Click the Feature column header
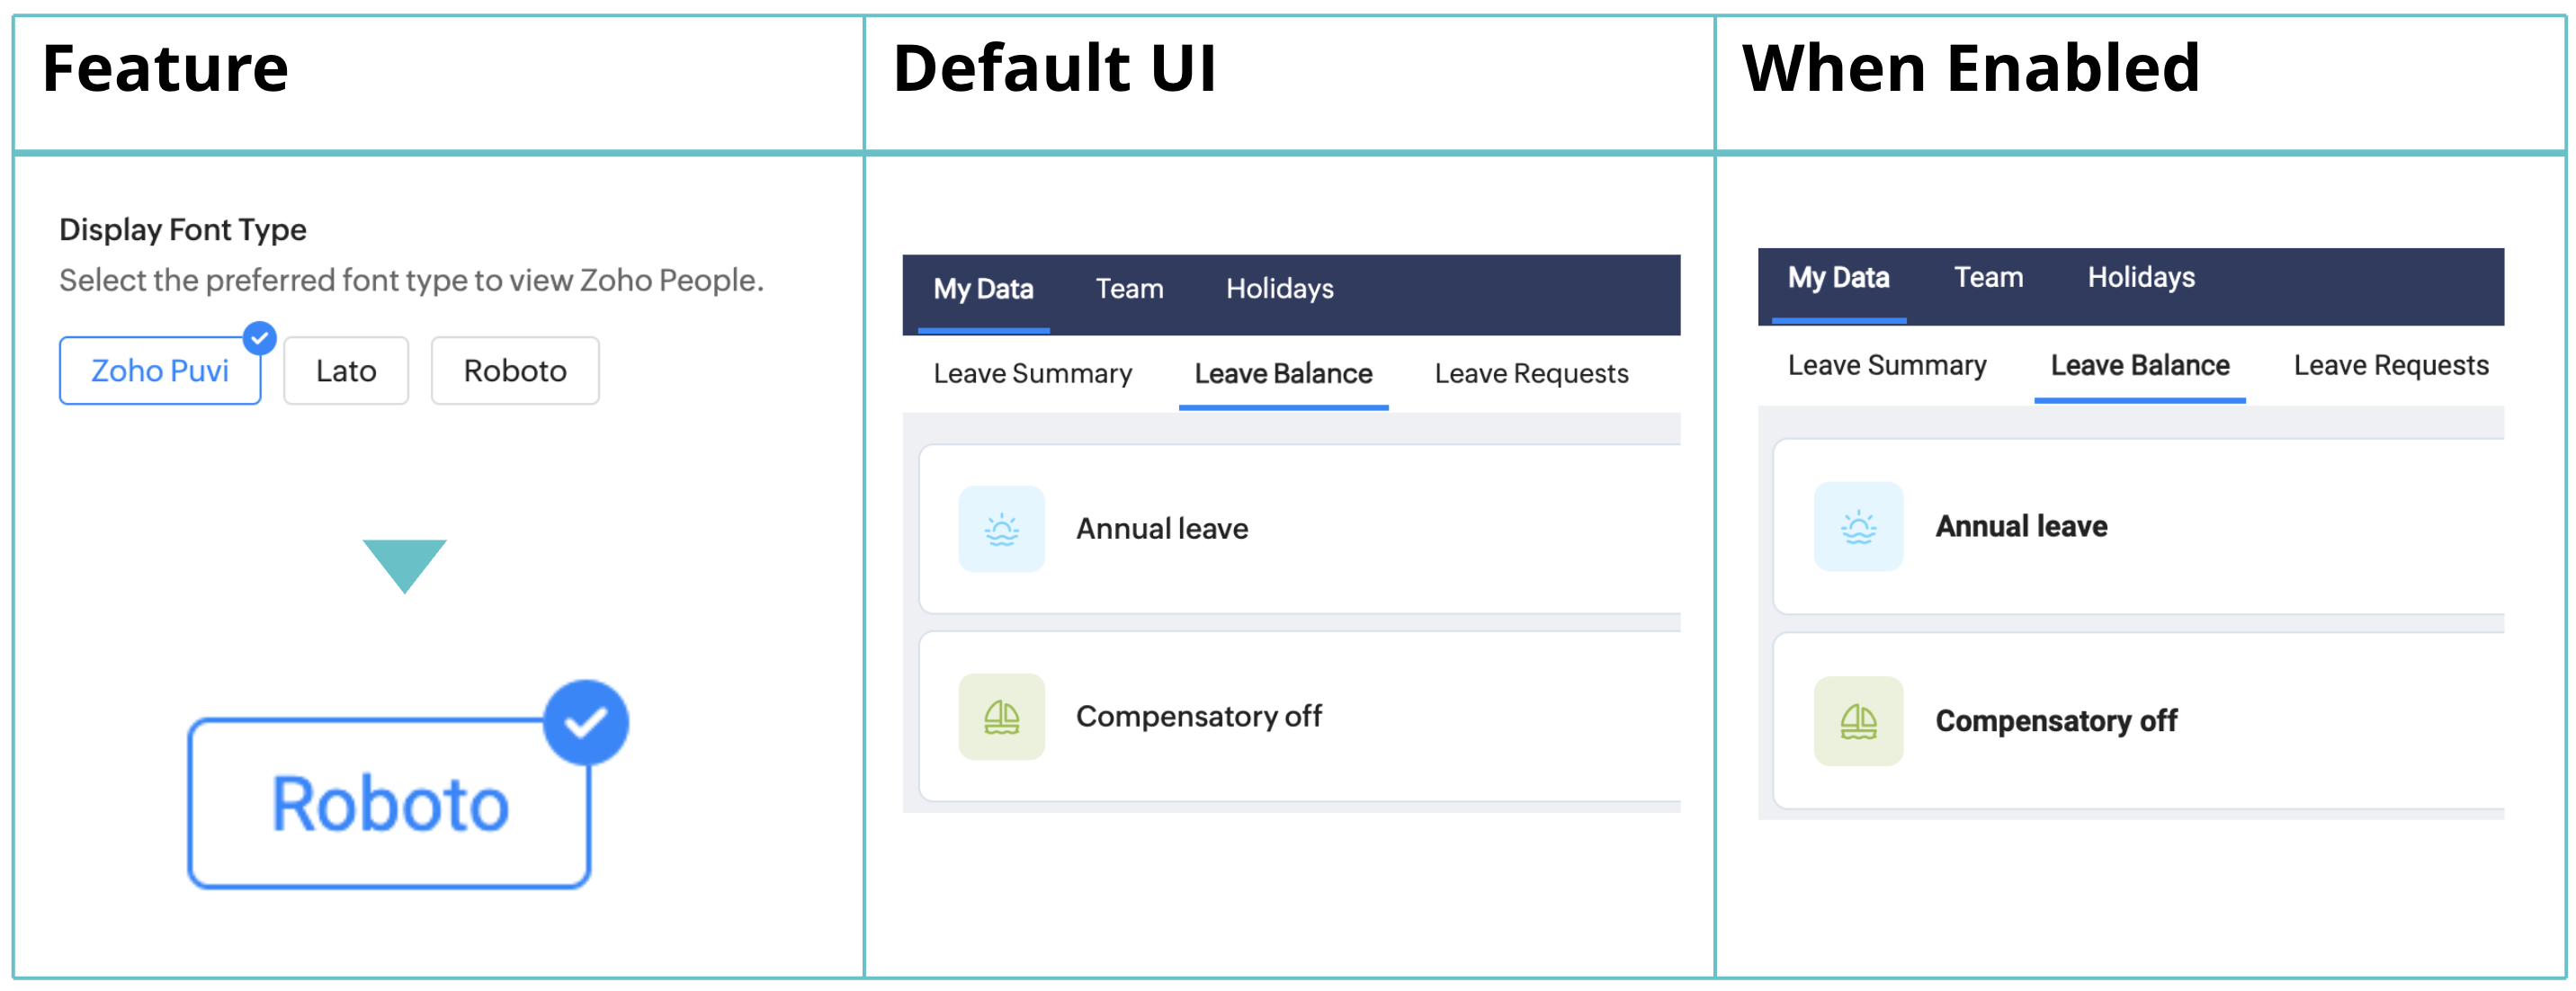Image resolution: width=2576 pixels, height=991 pixels. pyautogui.click(x=166, y=69)
